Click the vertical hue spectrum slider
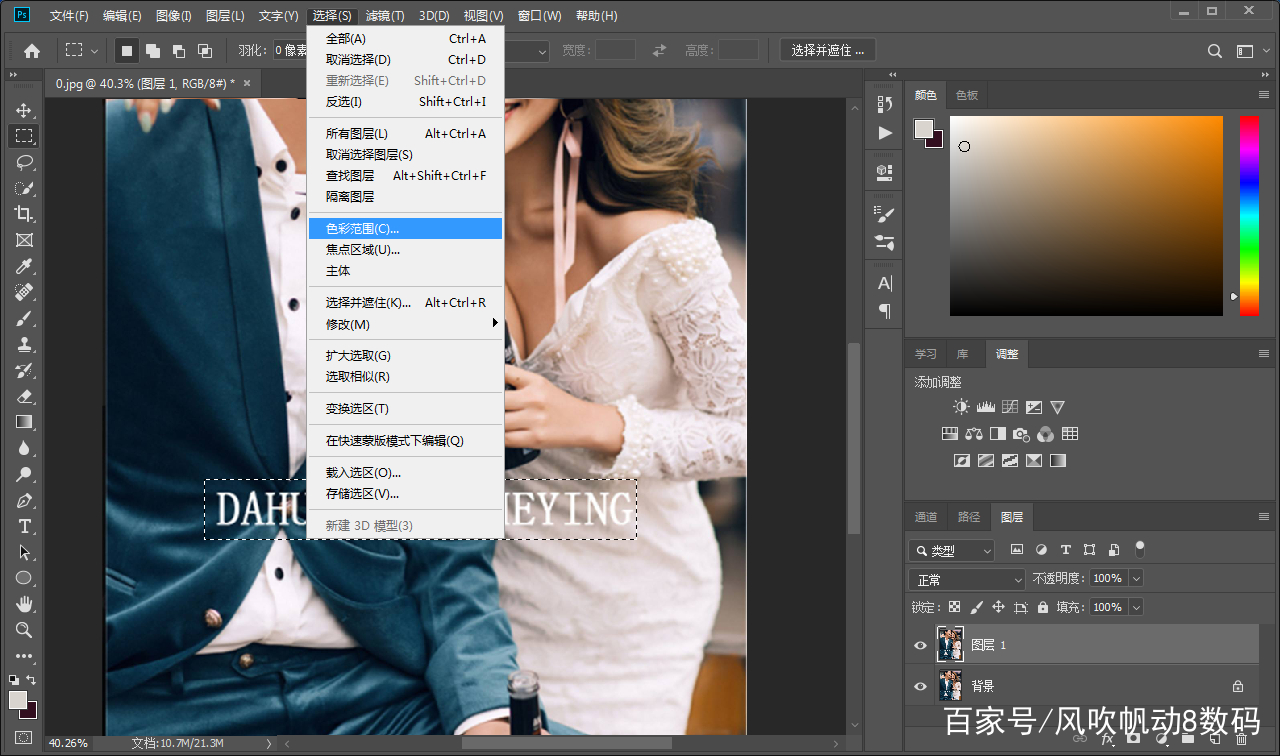This screenshot has width=1280, height=756. [x=1249, y=215]
